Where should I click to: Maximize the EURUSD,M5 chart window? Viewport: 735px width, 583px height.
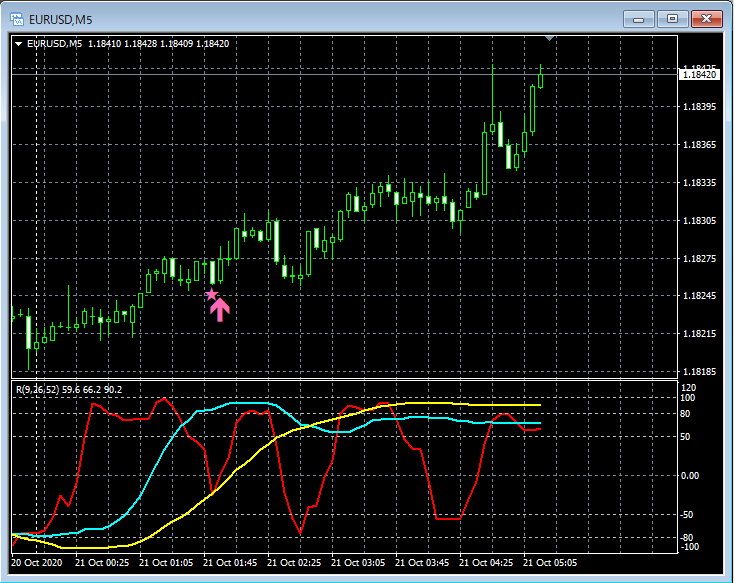click(672, 19)
